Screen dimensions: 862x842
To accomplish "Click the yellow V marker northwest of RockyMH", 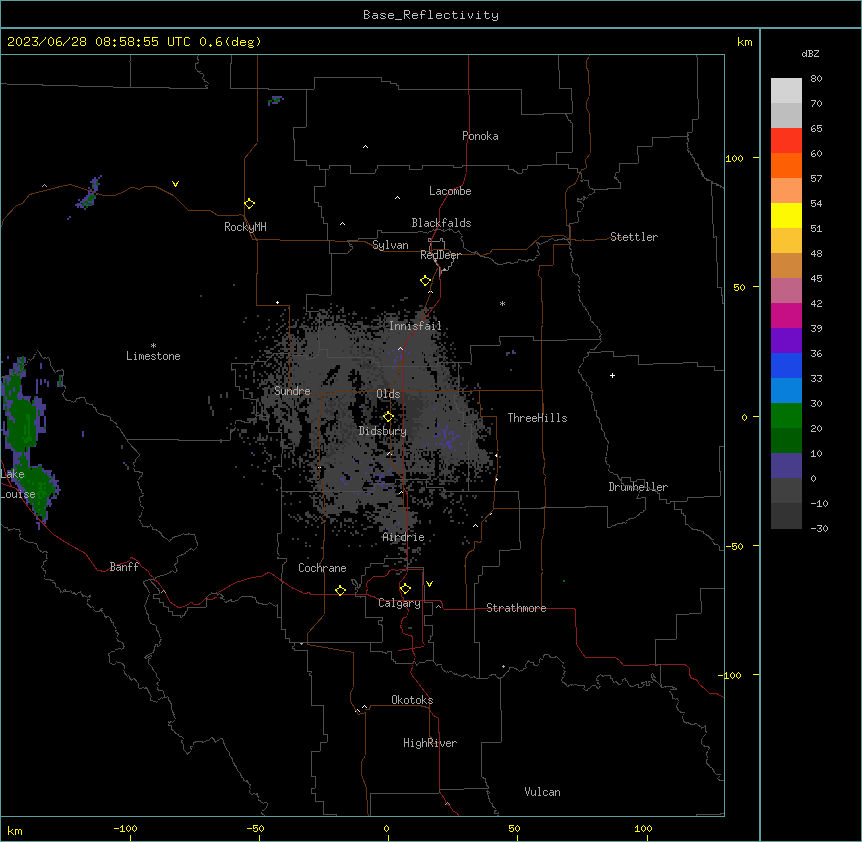I will pos(175,184).
